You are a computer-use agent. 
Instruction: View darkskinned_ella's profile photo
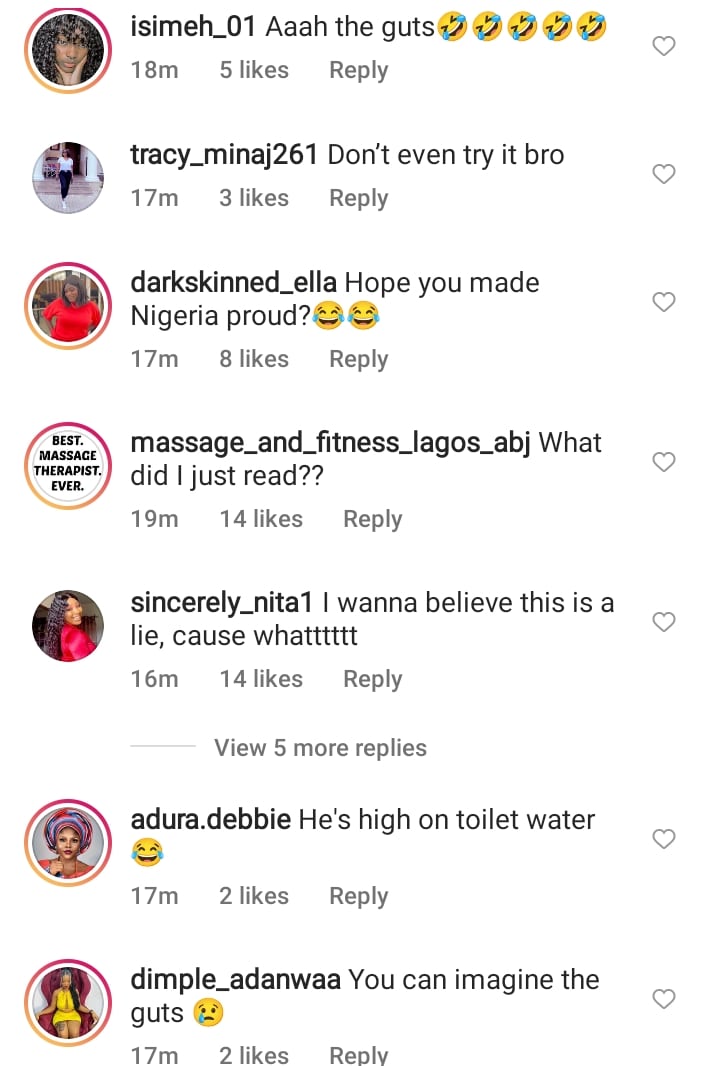tap(67, 306)
